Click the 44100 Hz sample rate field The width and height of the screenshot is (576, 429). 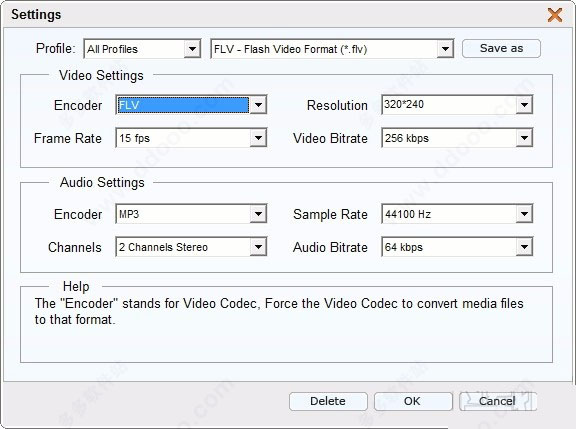point(449,214)
